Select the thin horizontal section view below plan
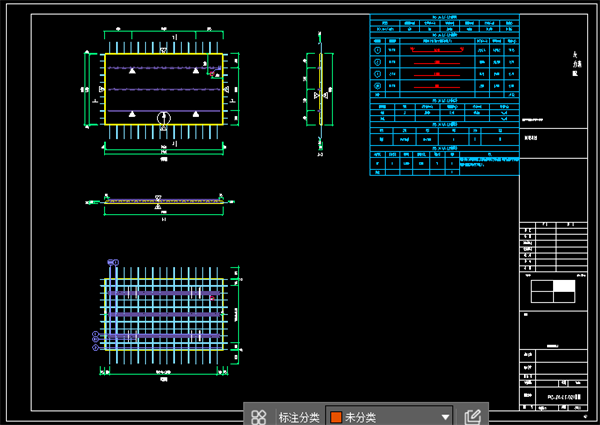 click(164, 201)
